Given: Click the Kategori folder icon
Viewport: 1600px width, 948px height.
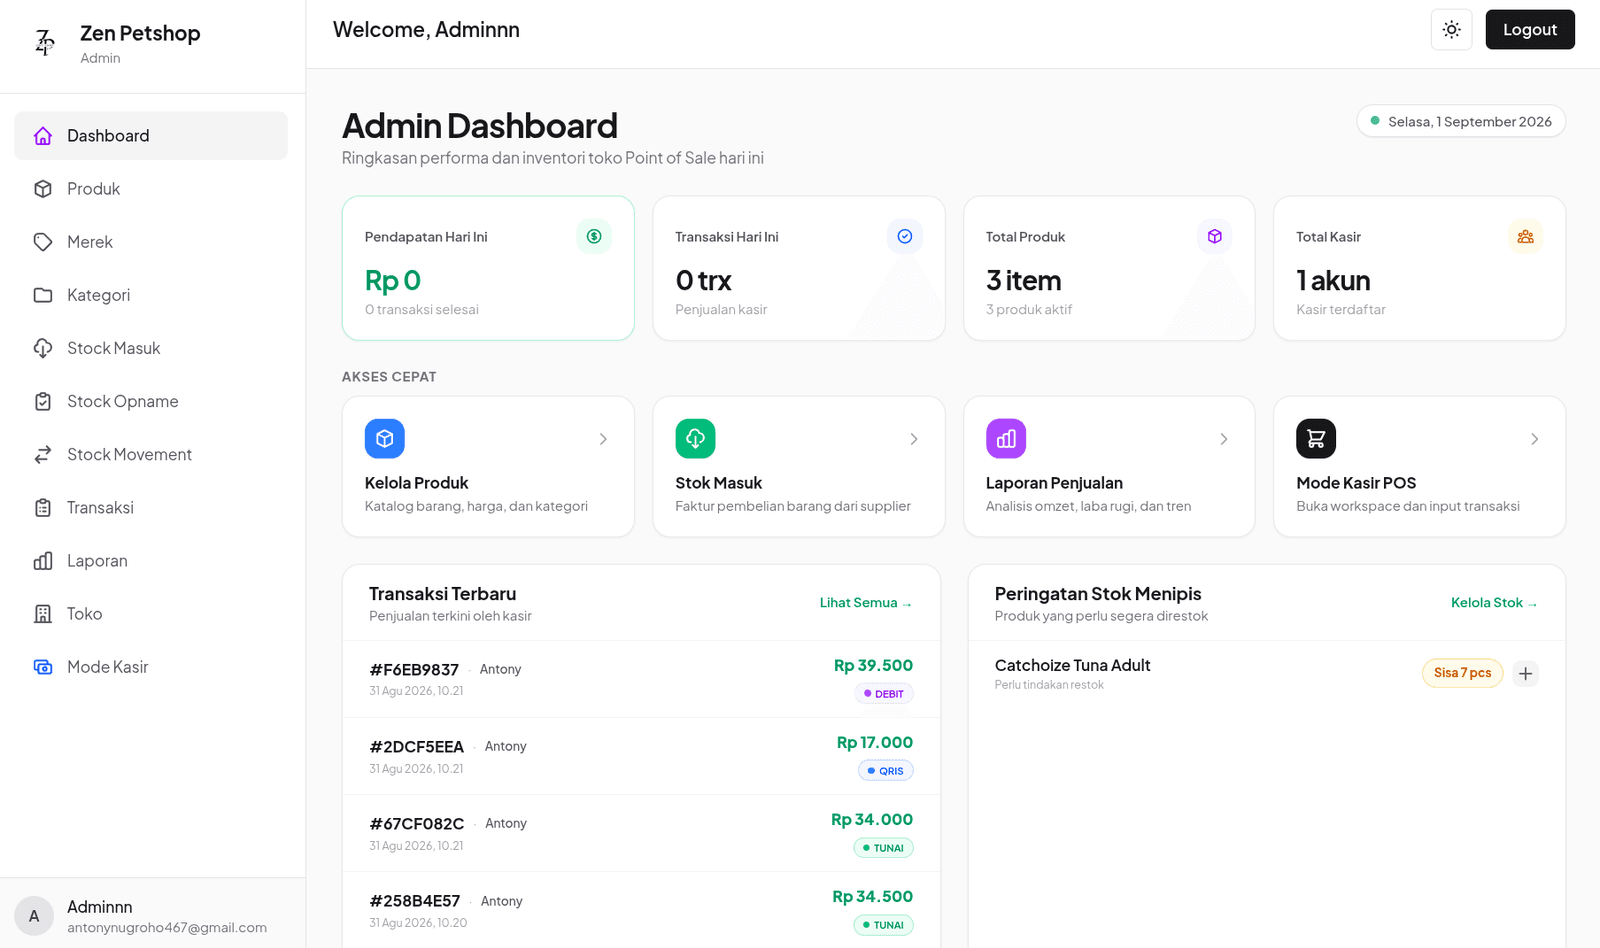Looking at the screenshot, I should [43, 295].
